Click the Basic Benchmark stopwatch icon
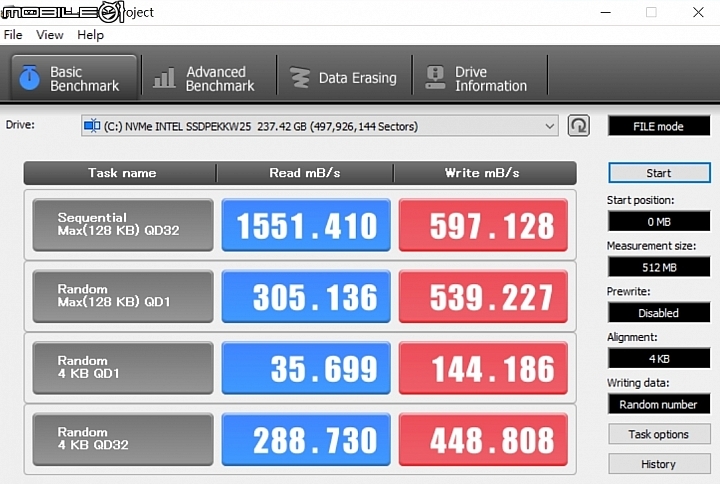The height and width of the screenshot is (484, 720). [29, 78]
